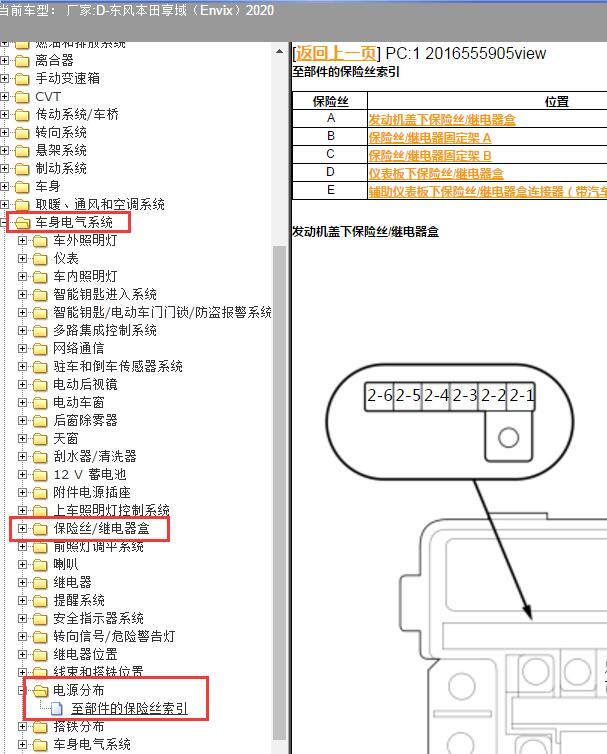Click fuse letter D cell
The image size is (607, 754).
tap(330, 172)
